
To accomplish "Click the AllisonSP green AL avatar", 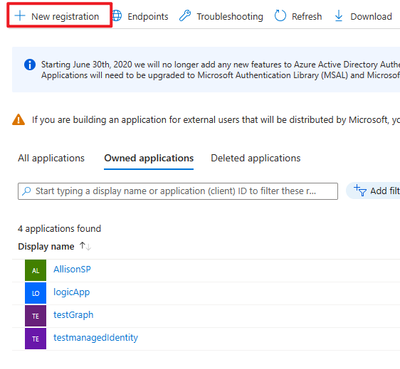I will [35, 270].
